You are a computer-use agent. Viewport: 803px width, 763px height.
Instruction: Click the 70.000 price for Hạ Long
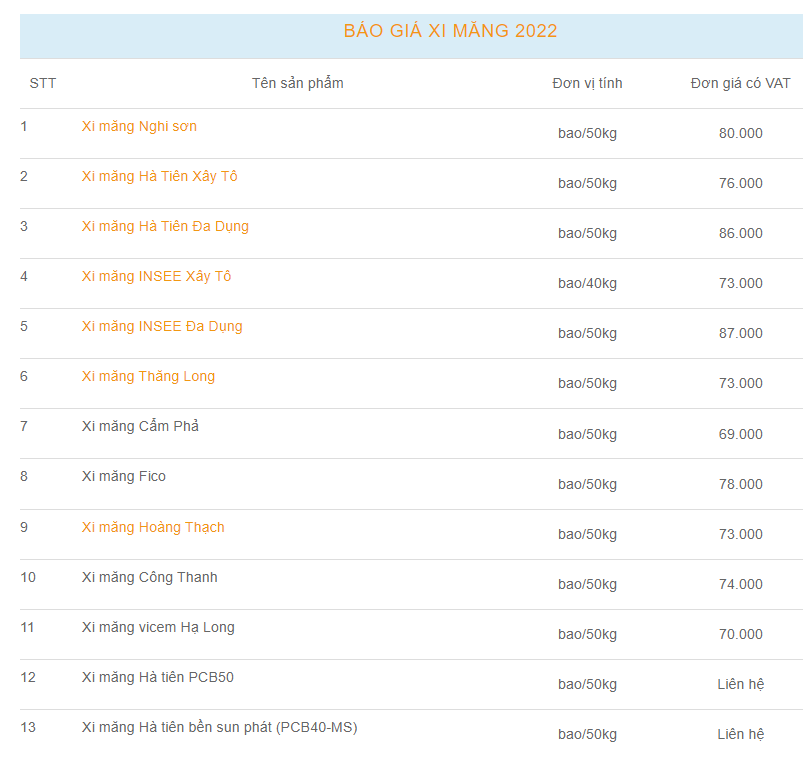741,634
